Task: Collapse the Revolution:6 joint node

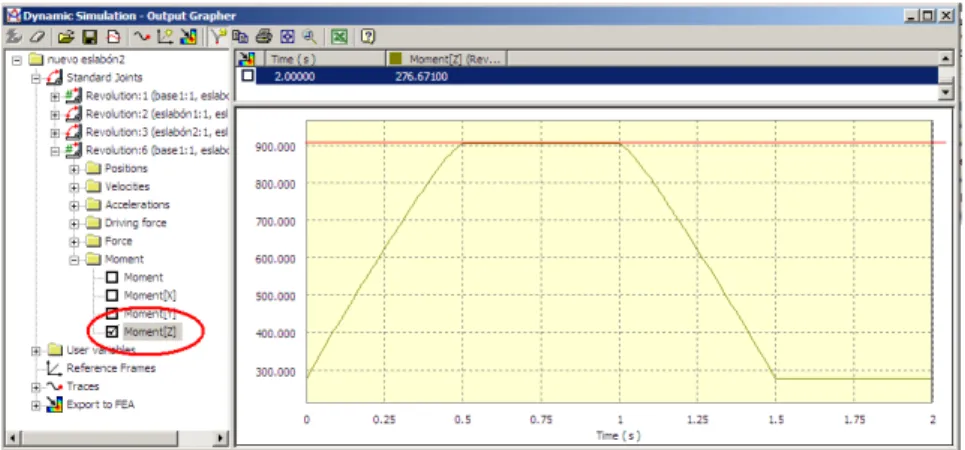Action: [x=55, y=151]
